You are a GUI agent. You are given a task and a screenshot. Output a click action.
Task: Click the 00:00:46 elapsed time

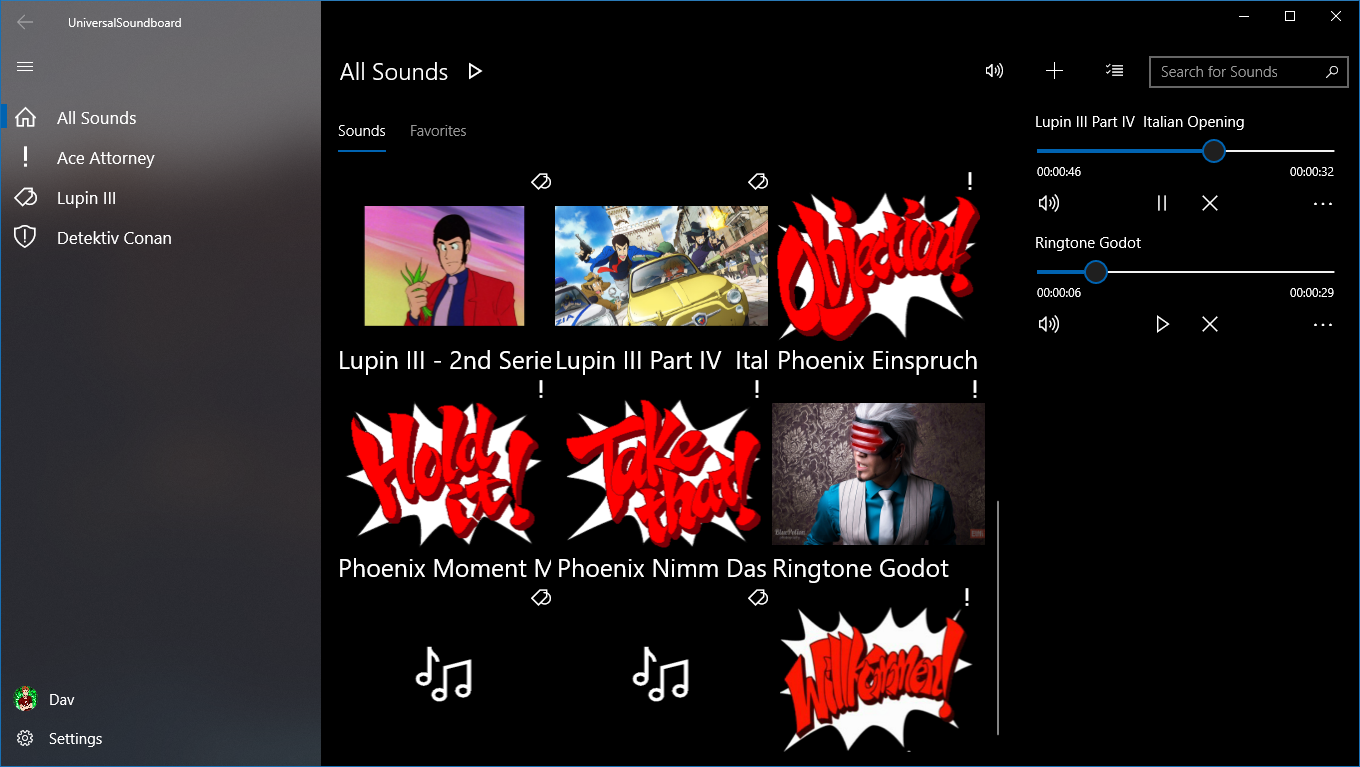1059,172
